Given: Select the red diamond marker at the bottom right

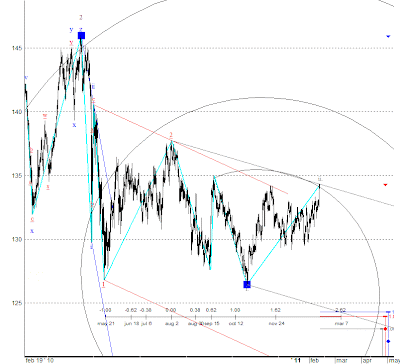Looking at the screenshot, I should 385,329.
